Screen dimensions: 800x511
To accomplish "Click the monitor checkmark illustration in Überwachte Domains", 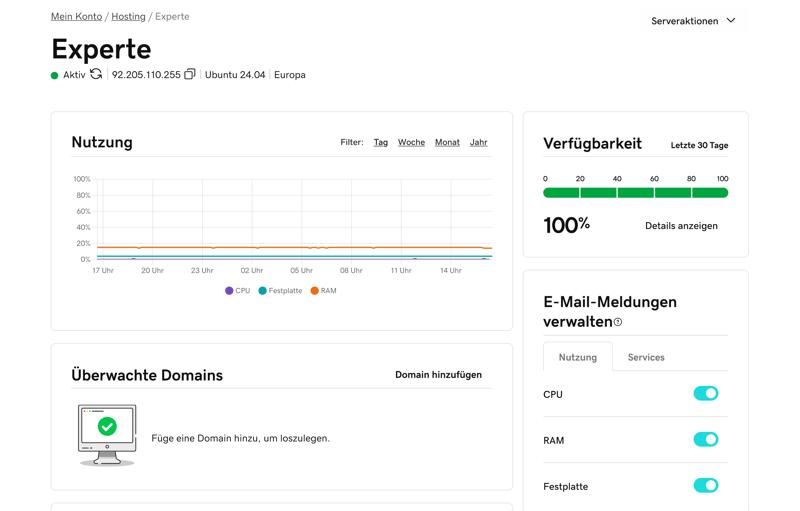I will pos(107,434).
